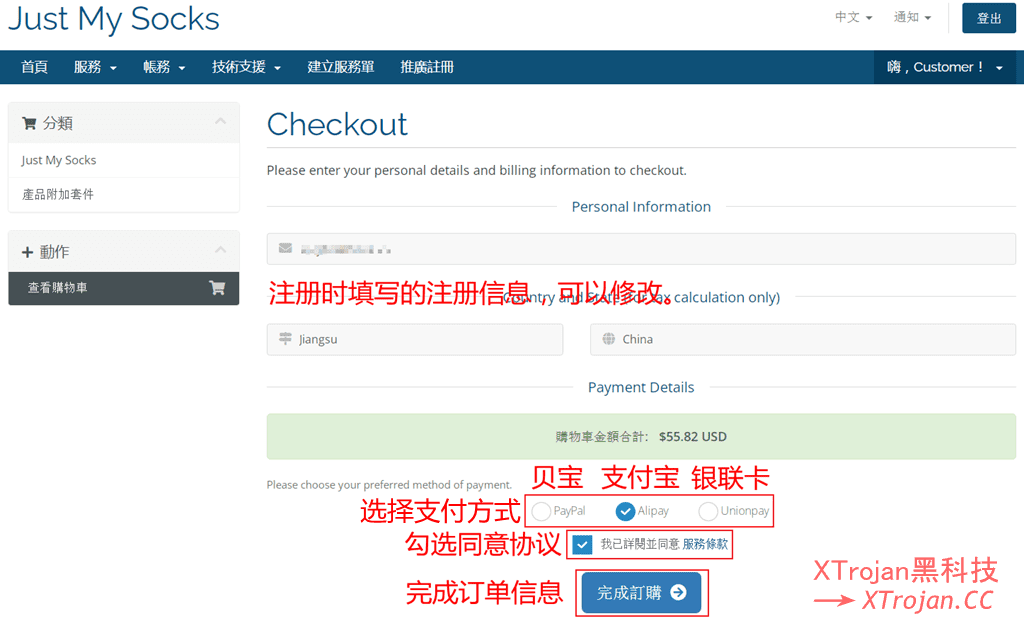Open the 服務條款 terms link

tap(705, 545)
